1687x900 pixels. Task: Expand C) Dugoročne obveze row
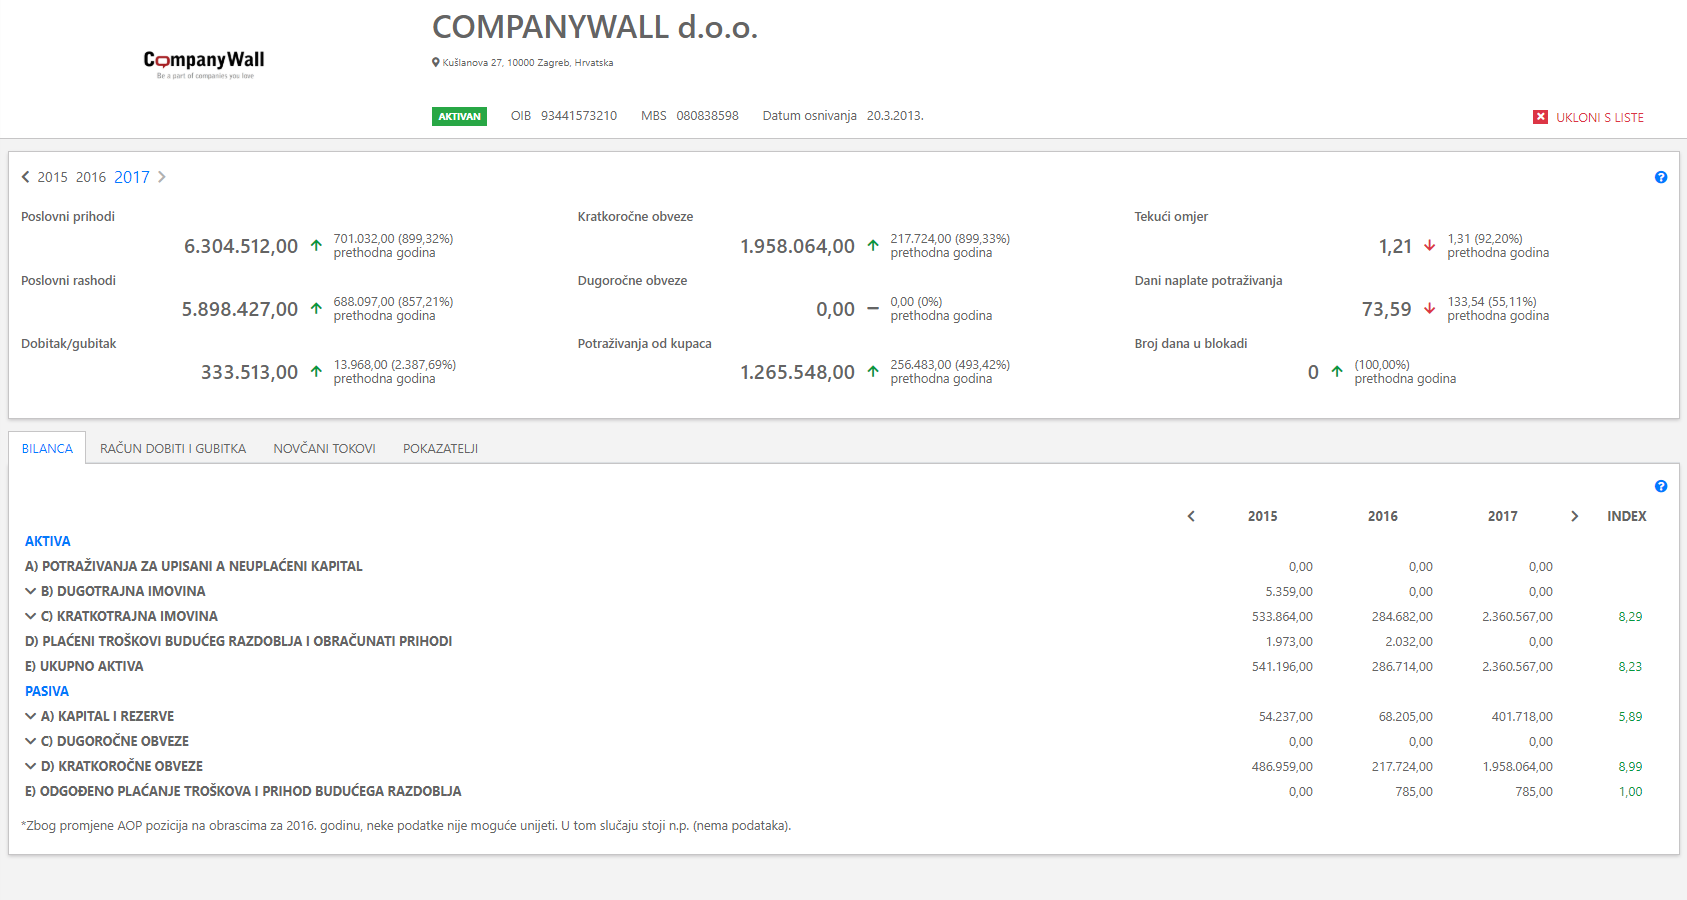click(31, 741)
